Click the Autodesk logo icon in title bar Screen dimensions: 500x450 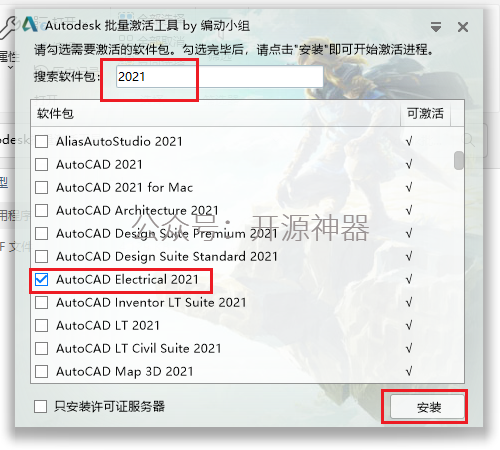(30, 25)
